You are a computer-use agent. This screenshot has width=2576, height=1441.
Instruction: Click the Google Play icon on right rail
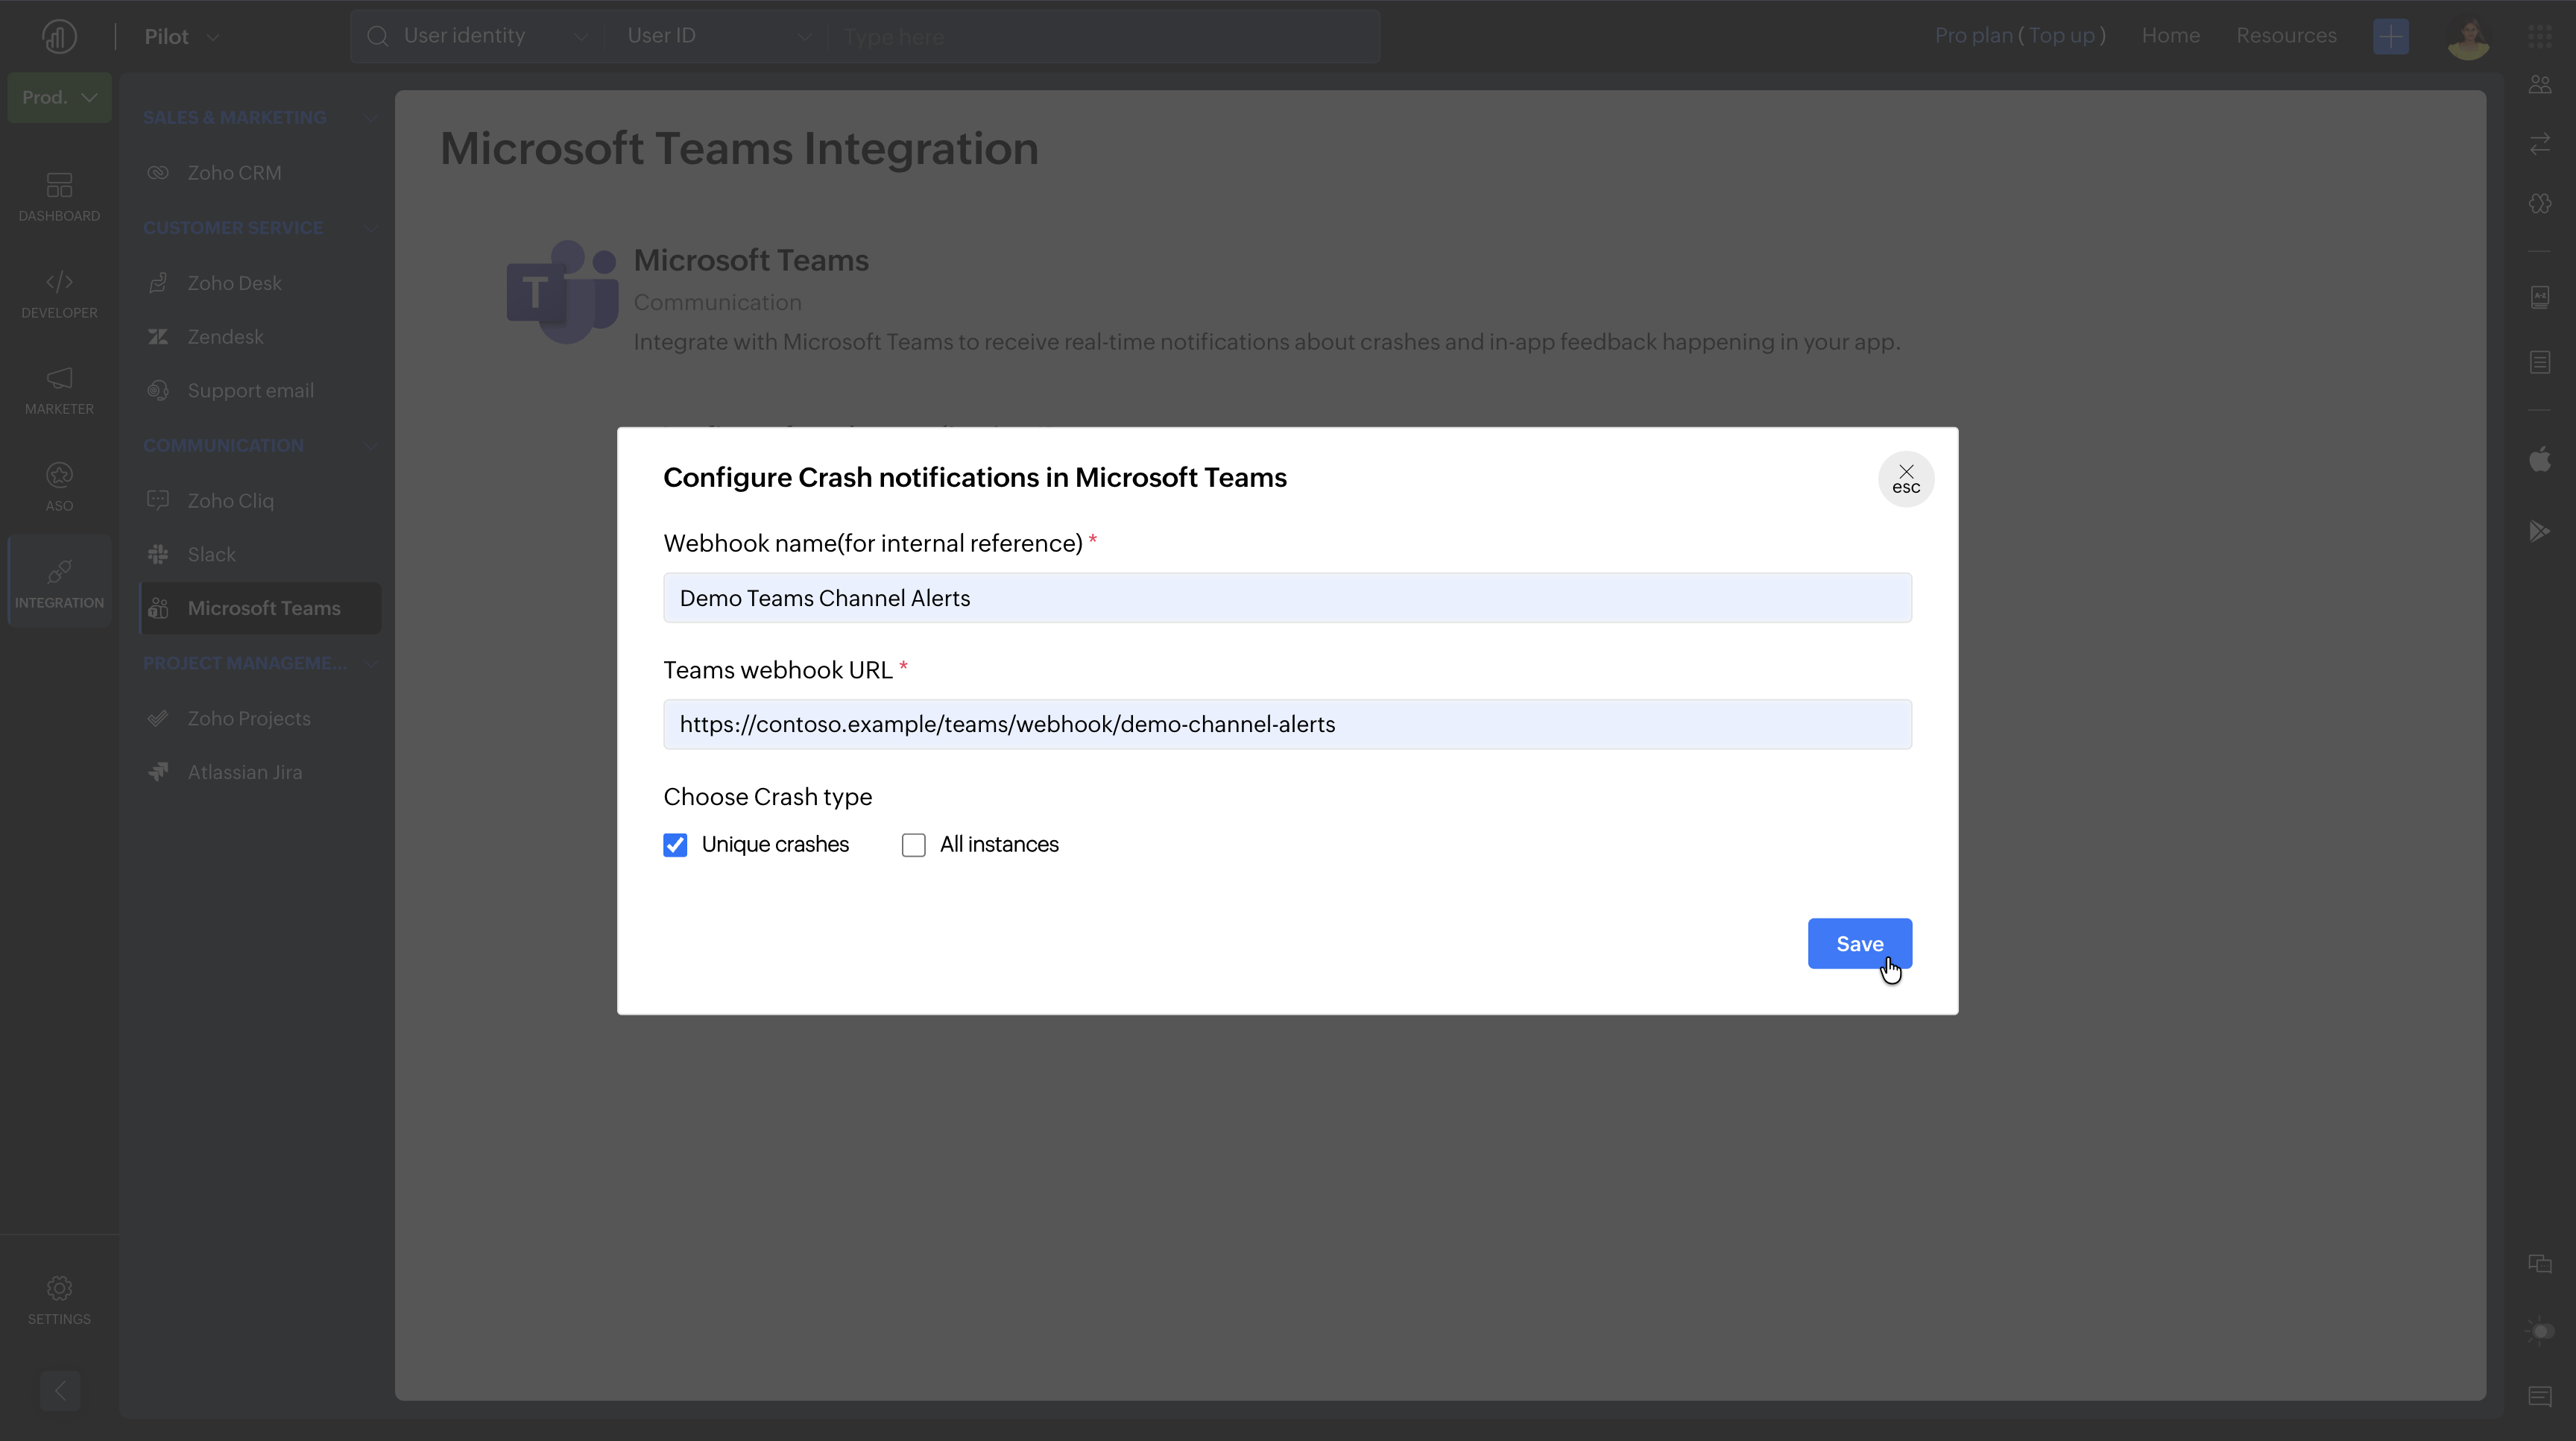click(2539, 531)
